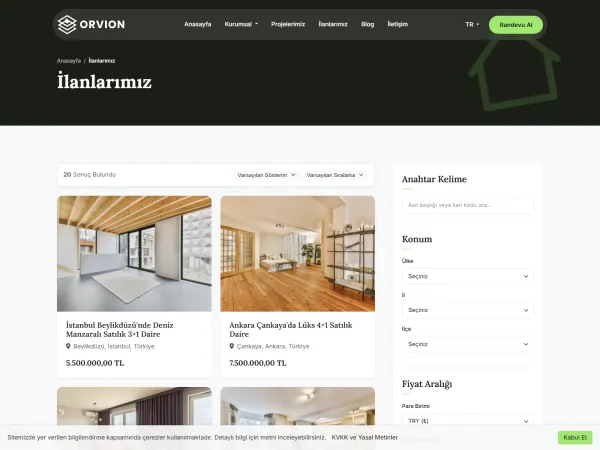Screen dimensions: 600x450
Task: Click the Fiyat Aralığı heading
Action: pos(427,384)
